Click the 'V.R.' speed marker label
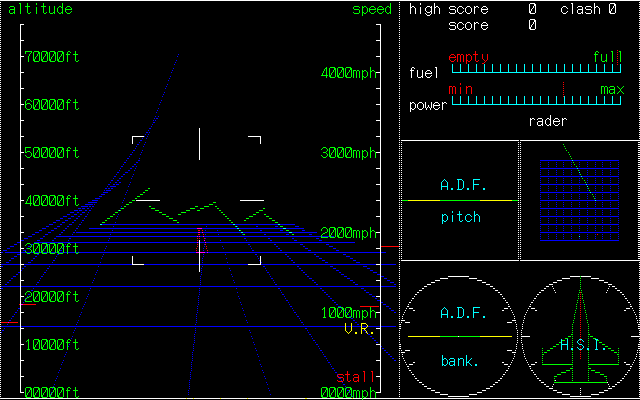This screenshot has width=640, height=400. (x=358, y=327)
